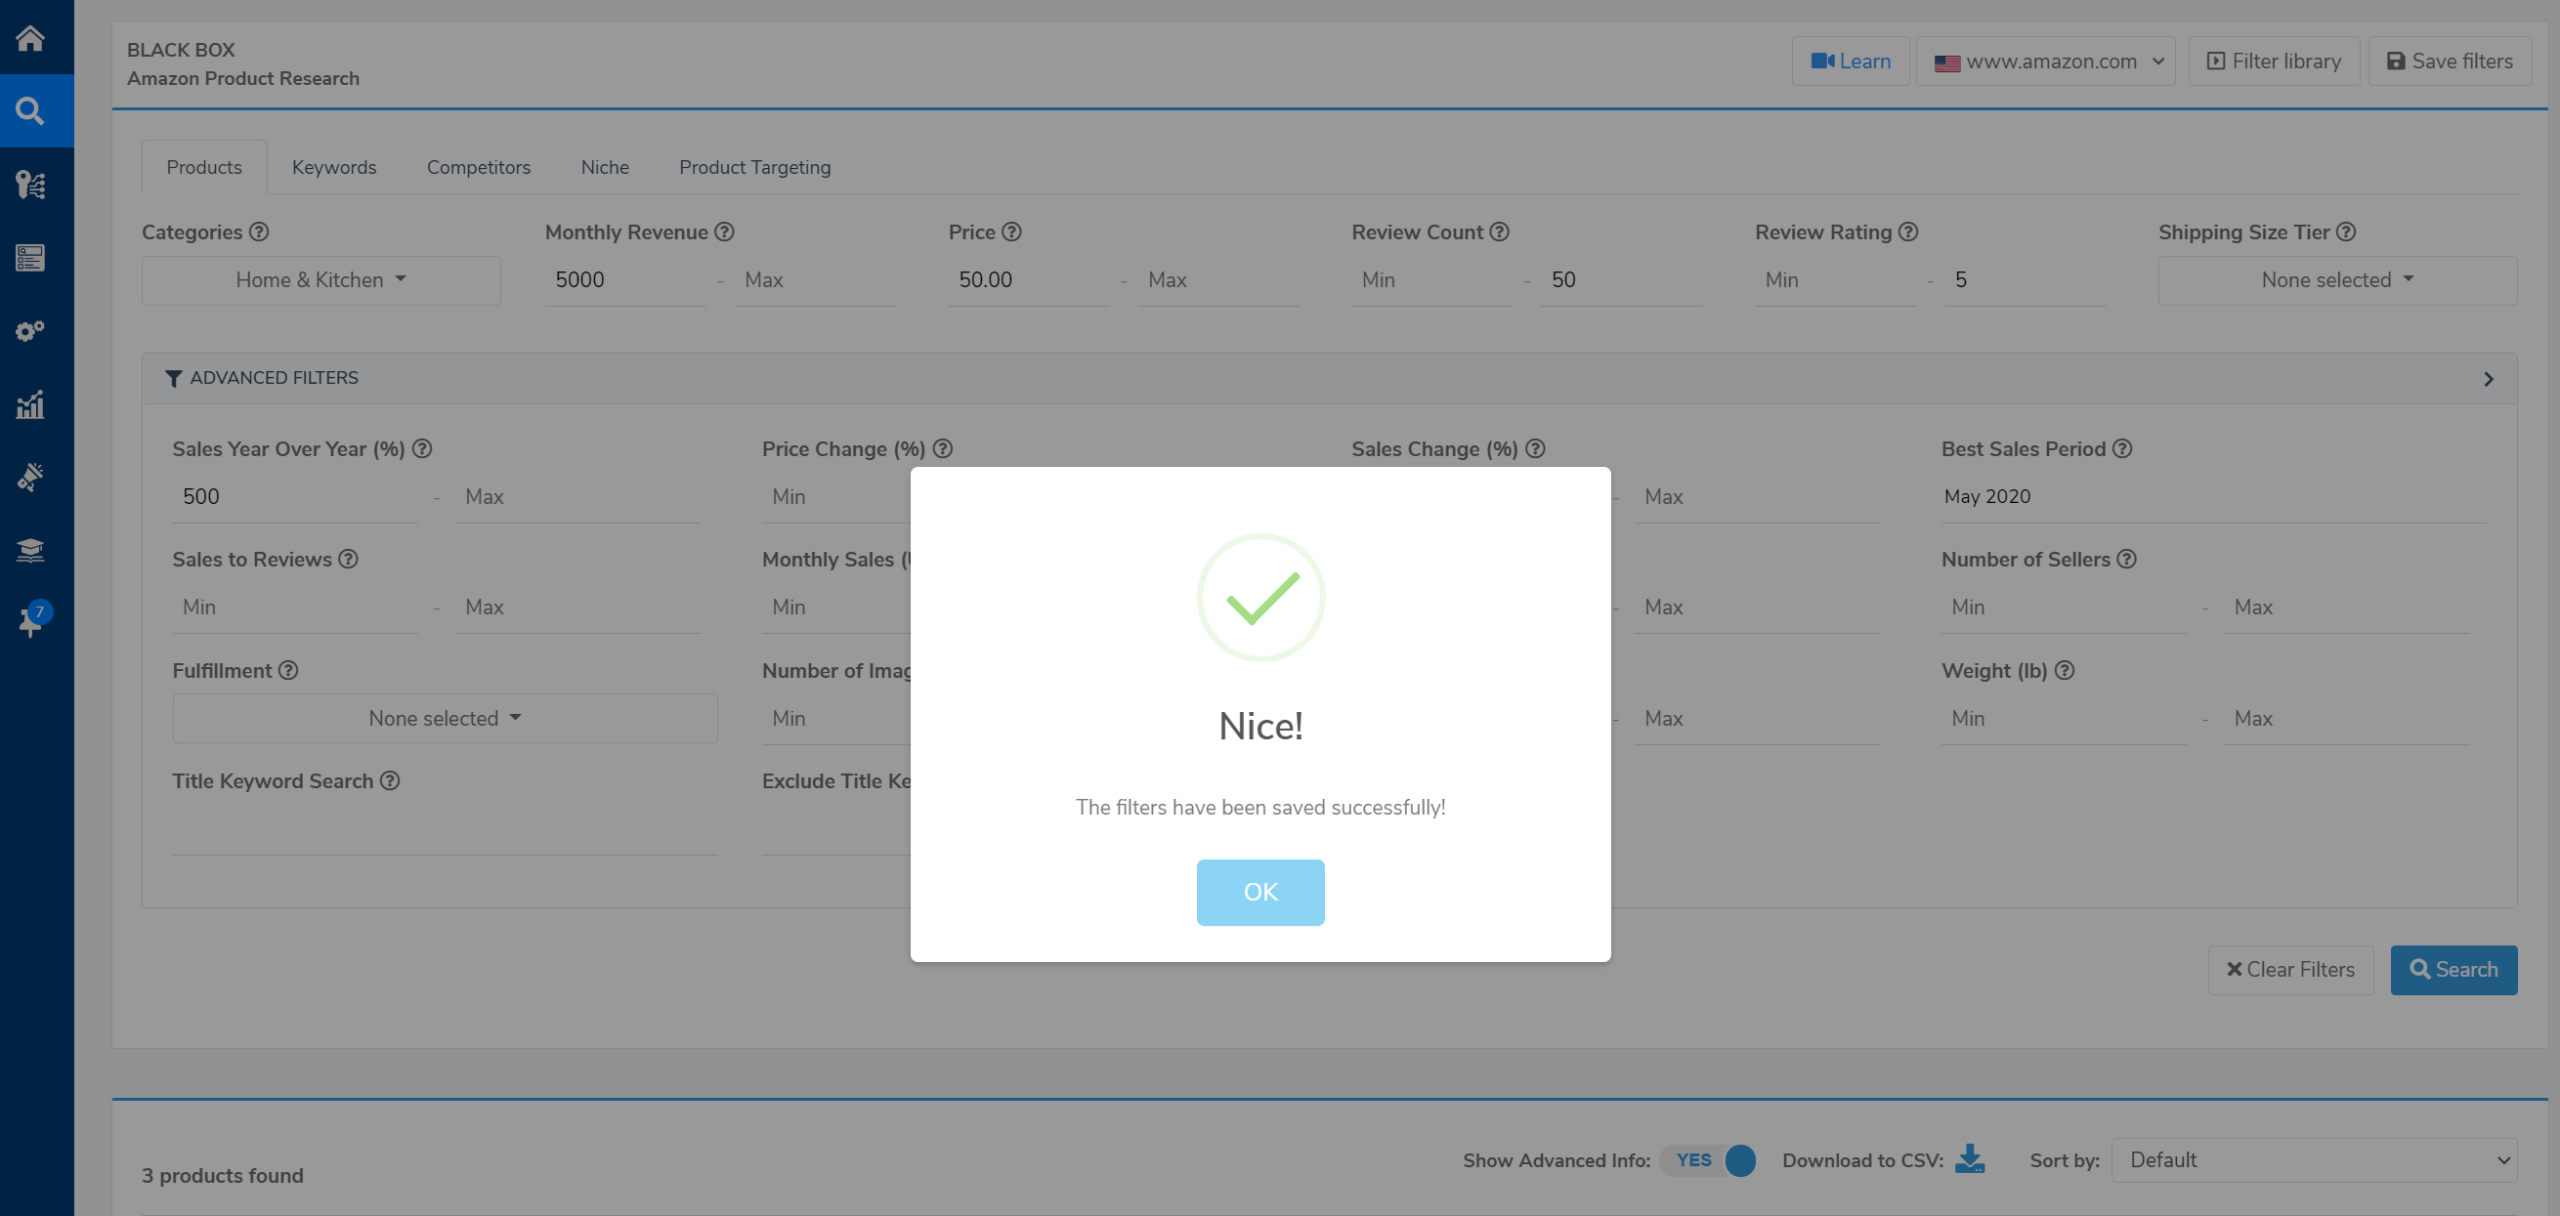The width and height of the screenshot is (2560, 1216).
Task: Click the Categories help question icon
Action: click(x=259, y=232)
